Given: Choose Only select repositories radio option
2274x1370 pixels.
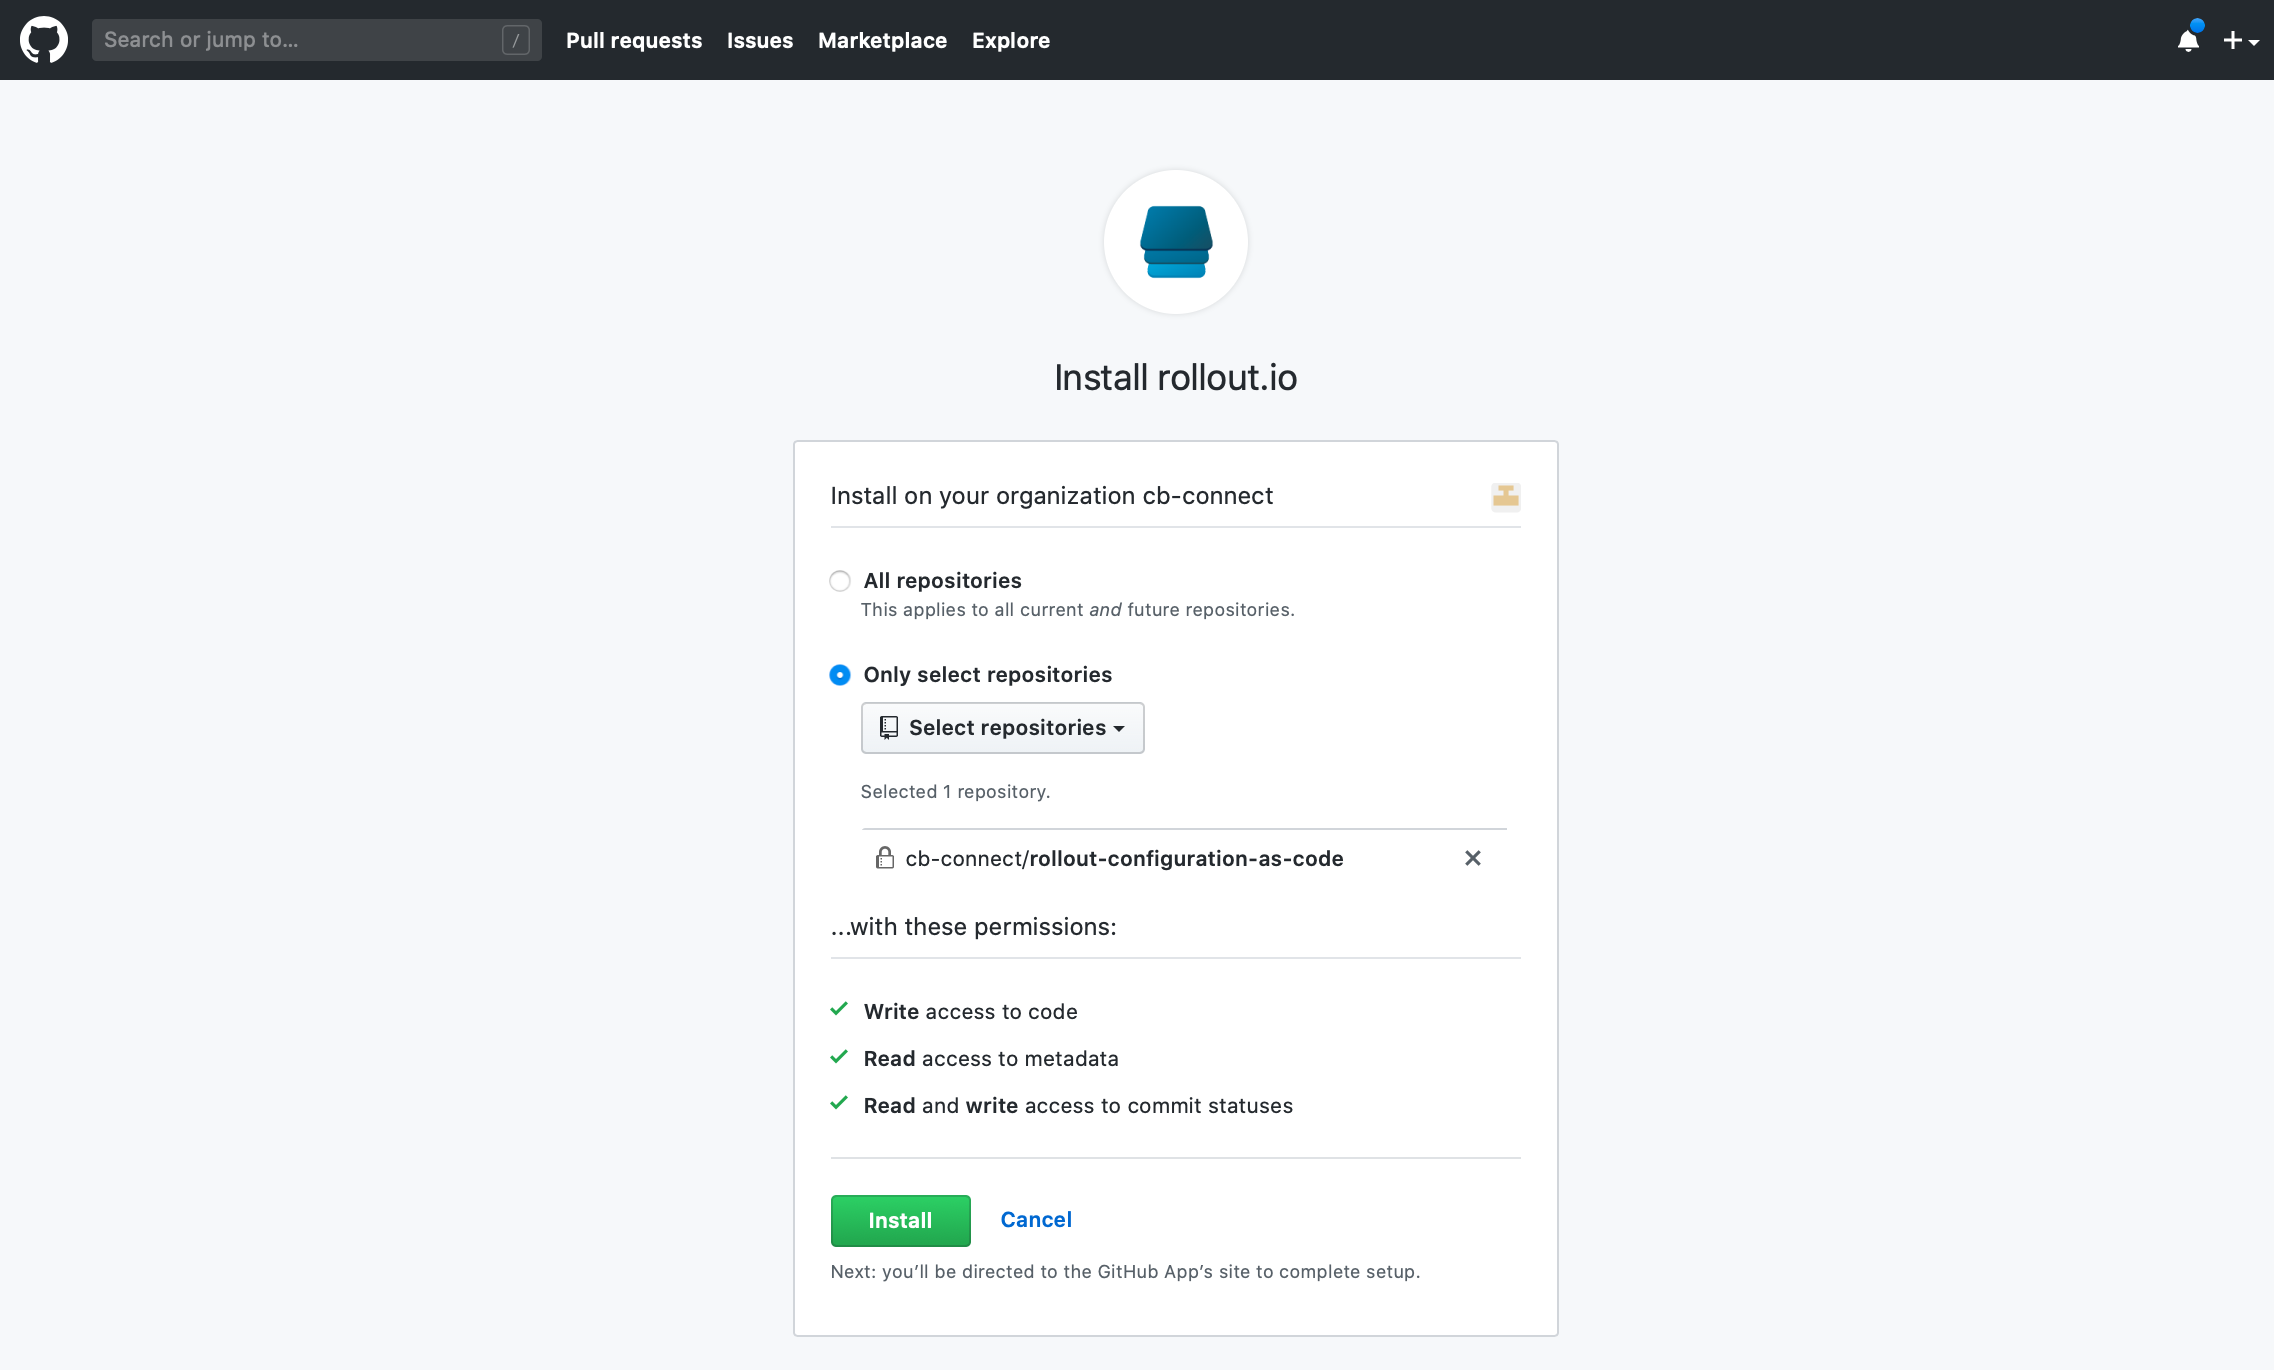Looking at the screenshot, I should 840,675.
